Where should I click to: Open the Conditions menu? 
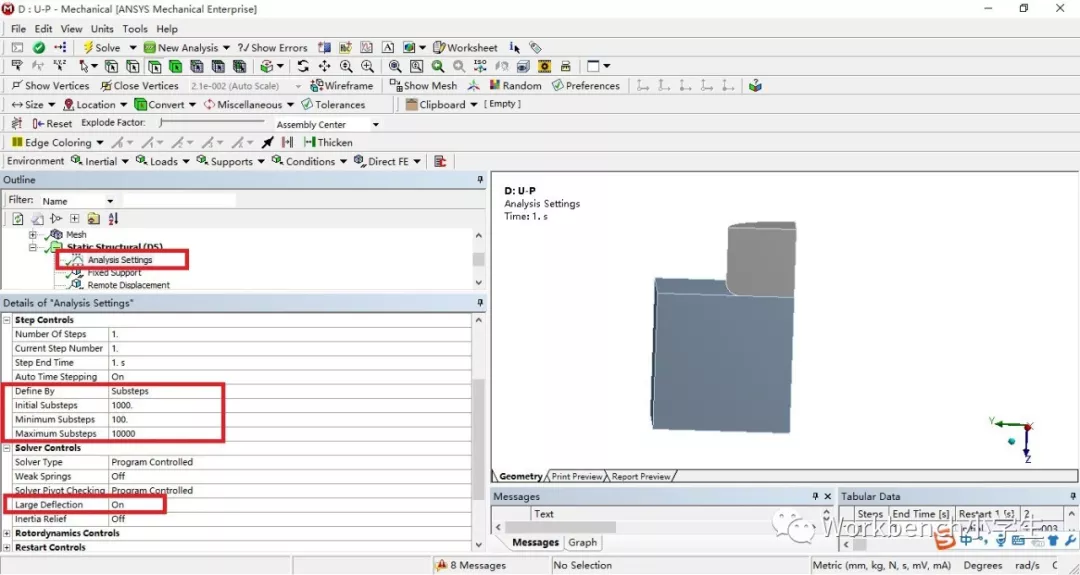point(309,161)
